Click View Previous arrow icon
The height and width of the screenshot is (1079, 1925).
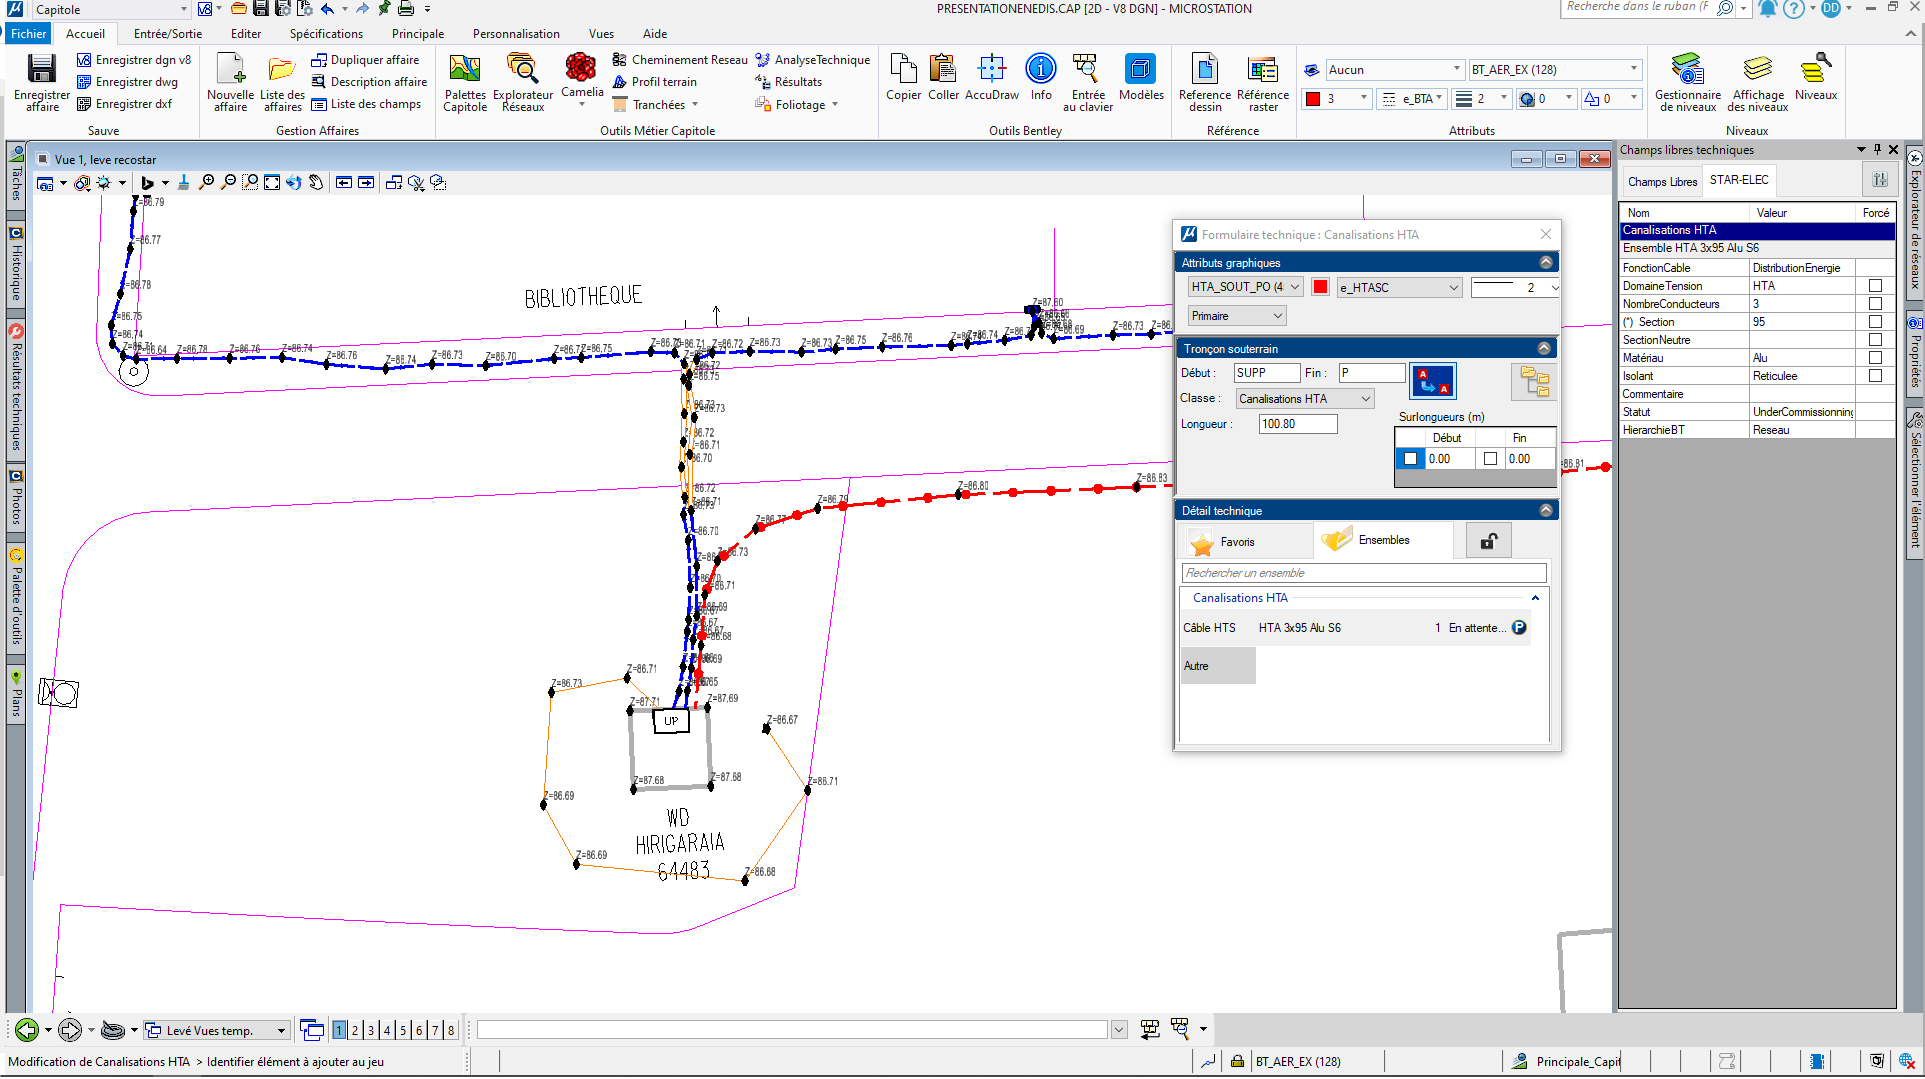pos(344,182)
